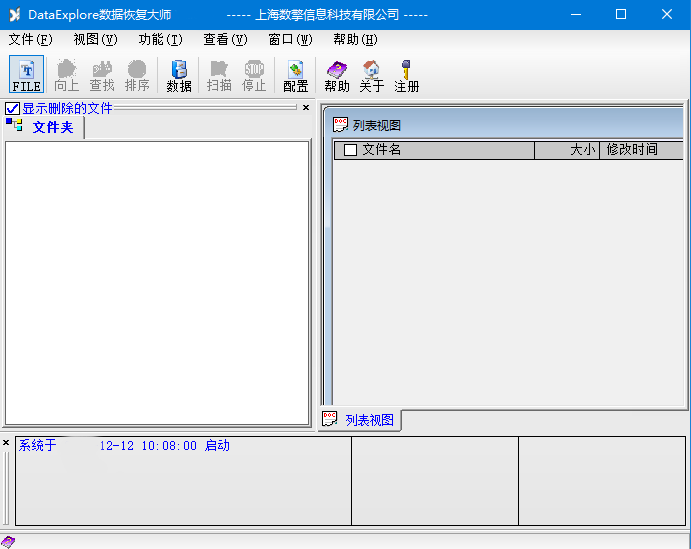Click the help book icon in status bar
The image size is (691, 549).
point(8,542)
